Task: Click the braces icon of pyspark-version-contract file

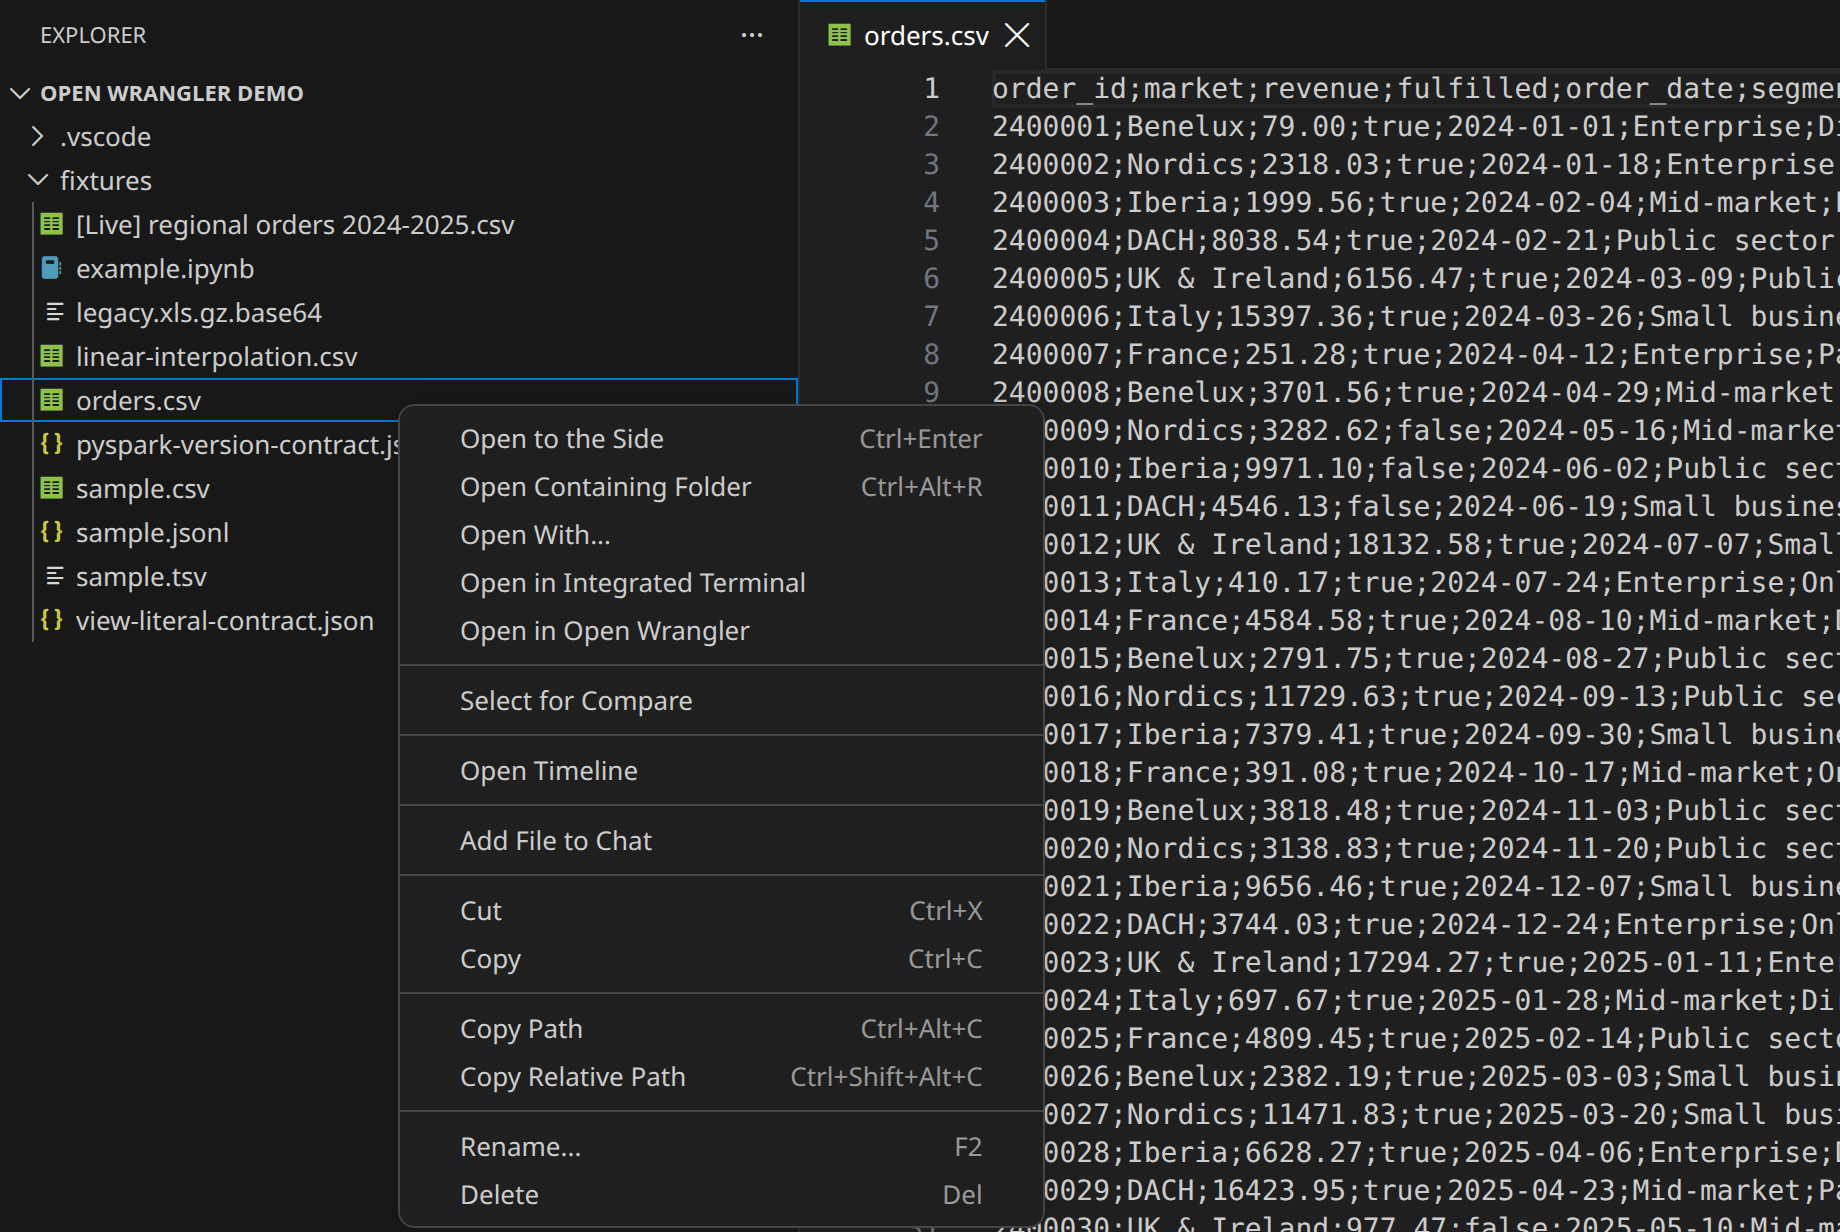Action: click(52, 444)
